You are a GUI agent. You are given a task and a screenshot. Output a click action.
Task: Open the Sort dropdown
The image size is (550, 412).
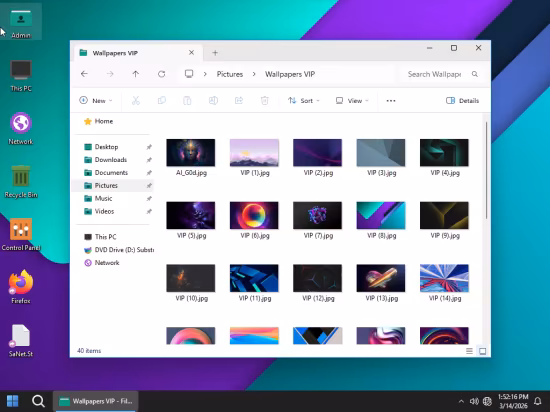coord(303,101)
